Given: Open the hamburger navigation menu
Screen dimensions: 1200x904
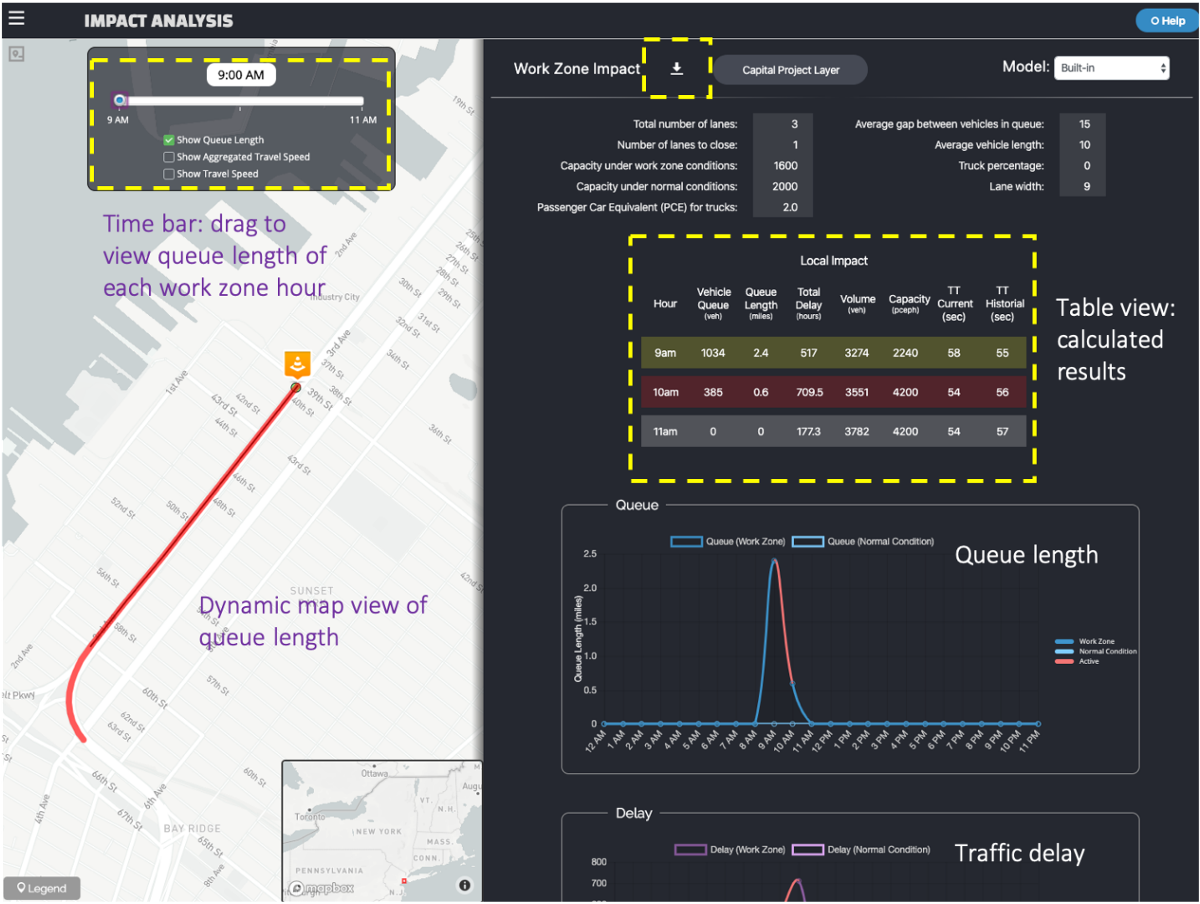Looking at the screenshot, I should tap(16, 19).
